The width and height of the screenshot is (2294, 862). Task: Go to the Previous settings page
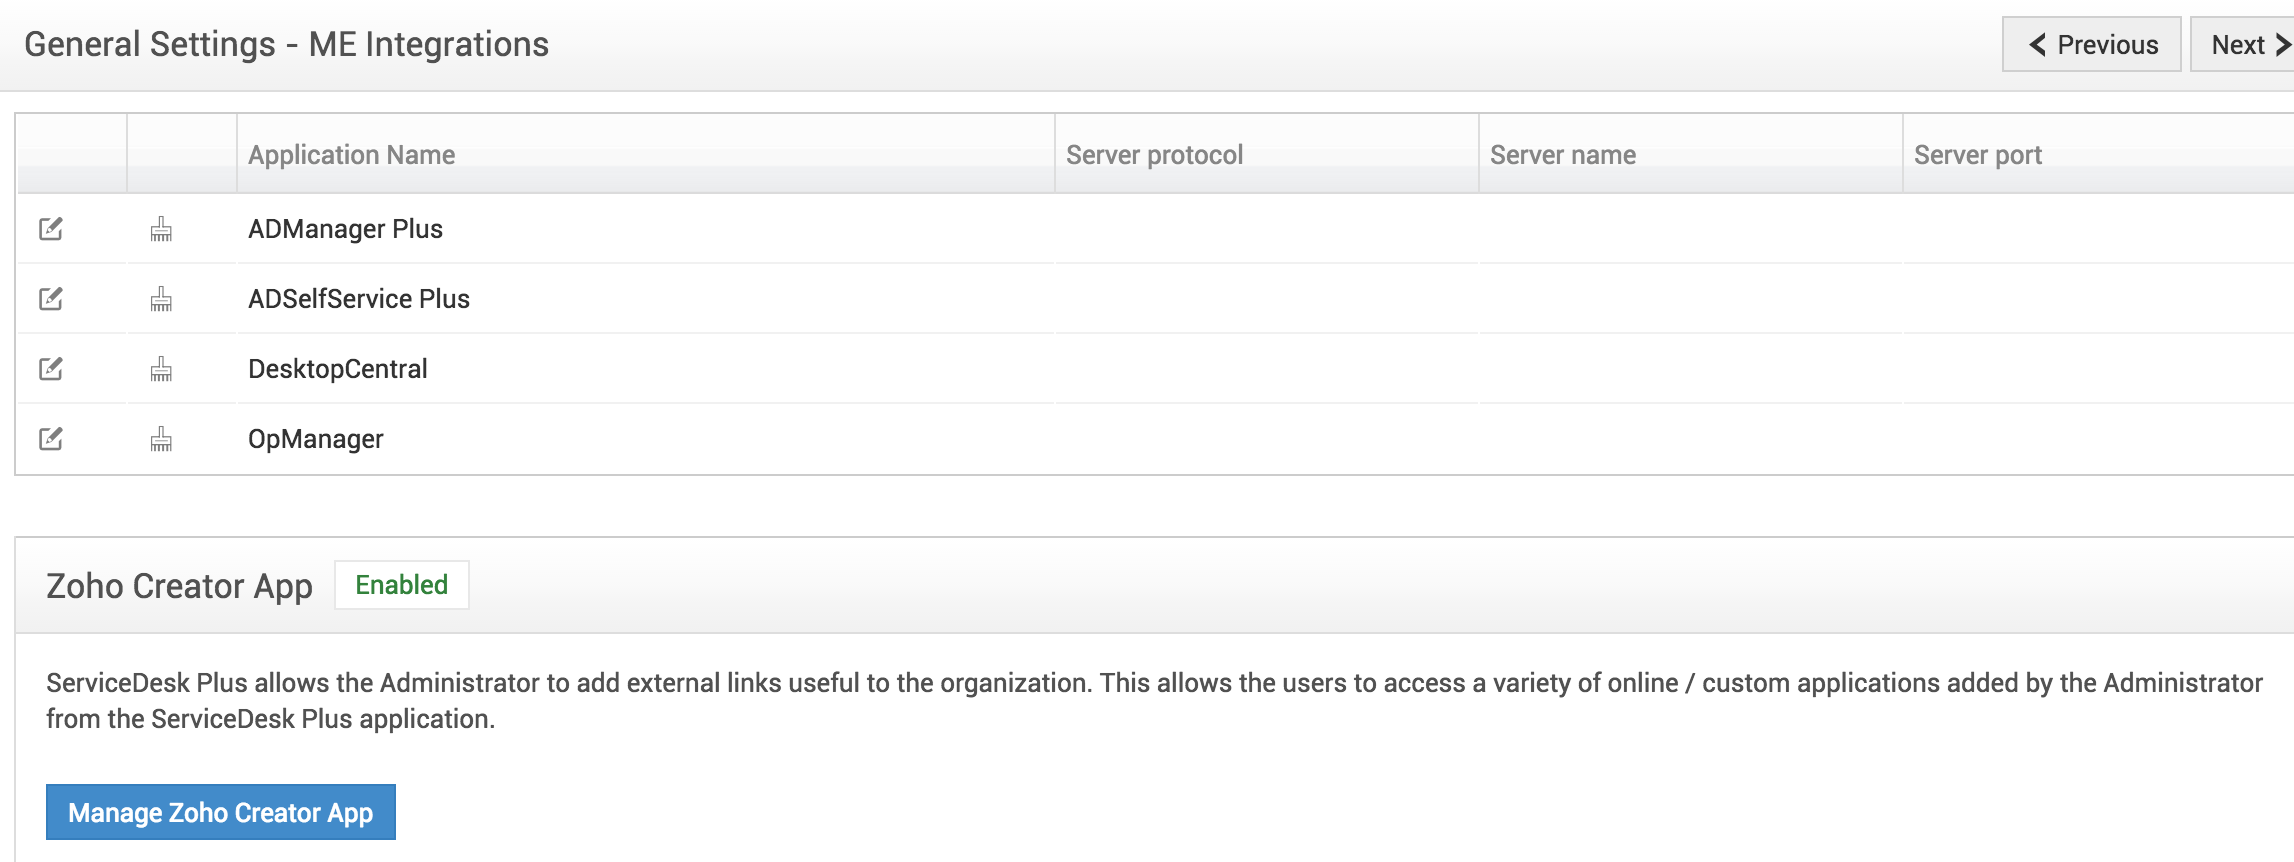[x=2091, y=45]
